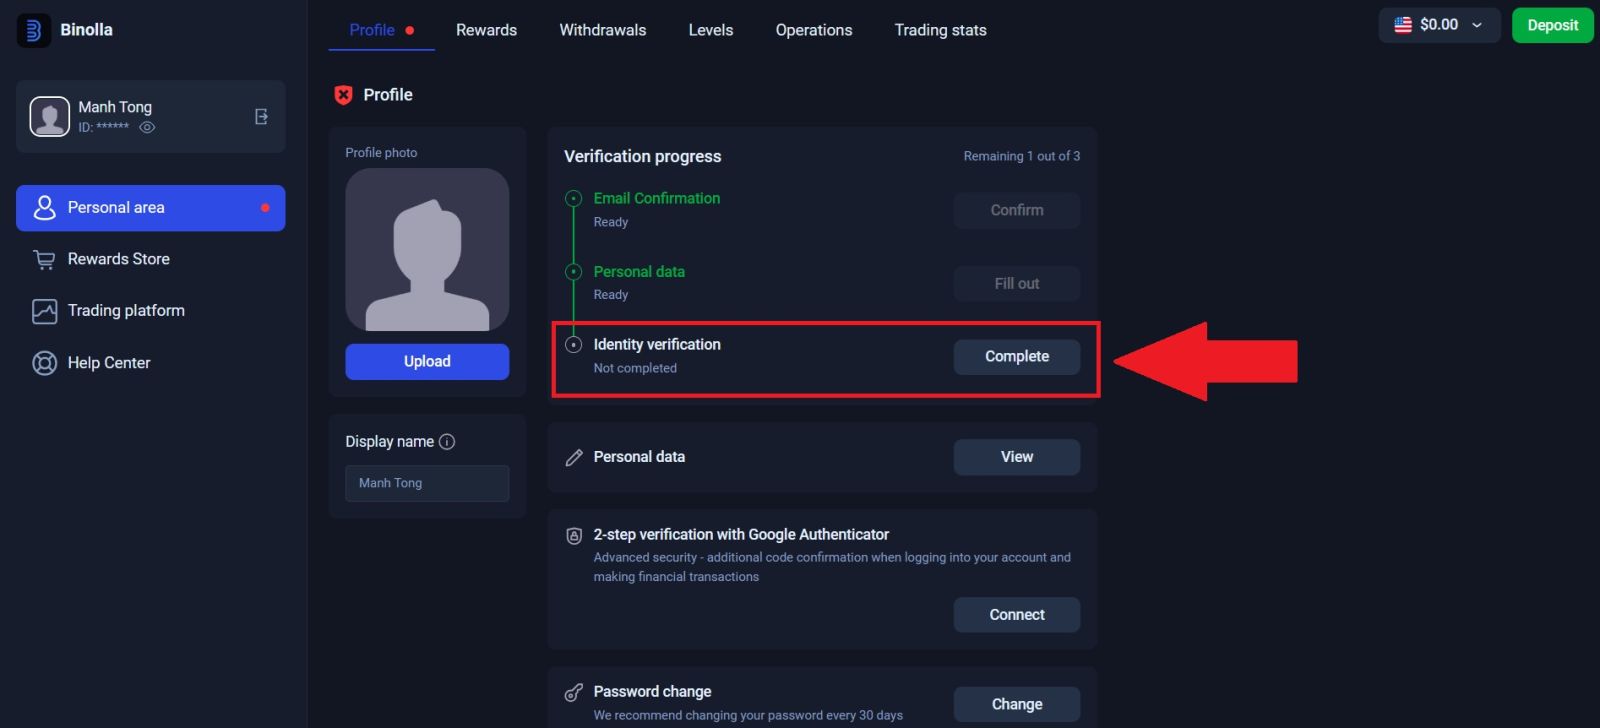Open the Help Center

point(109,362)
